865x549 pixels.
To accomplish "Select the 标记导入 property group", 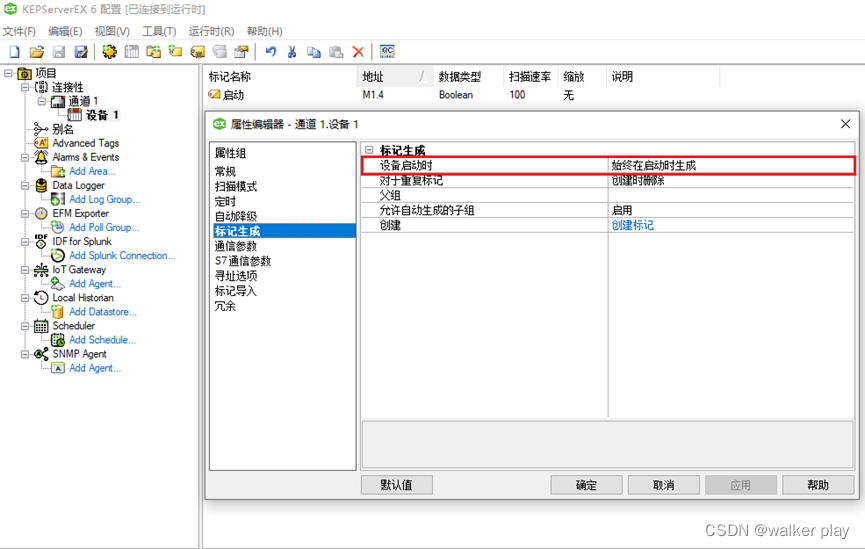I will 236,291.
